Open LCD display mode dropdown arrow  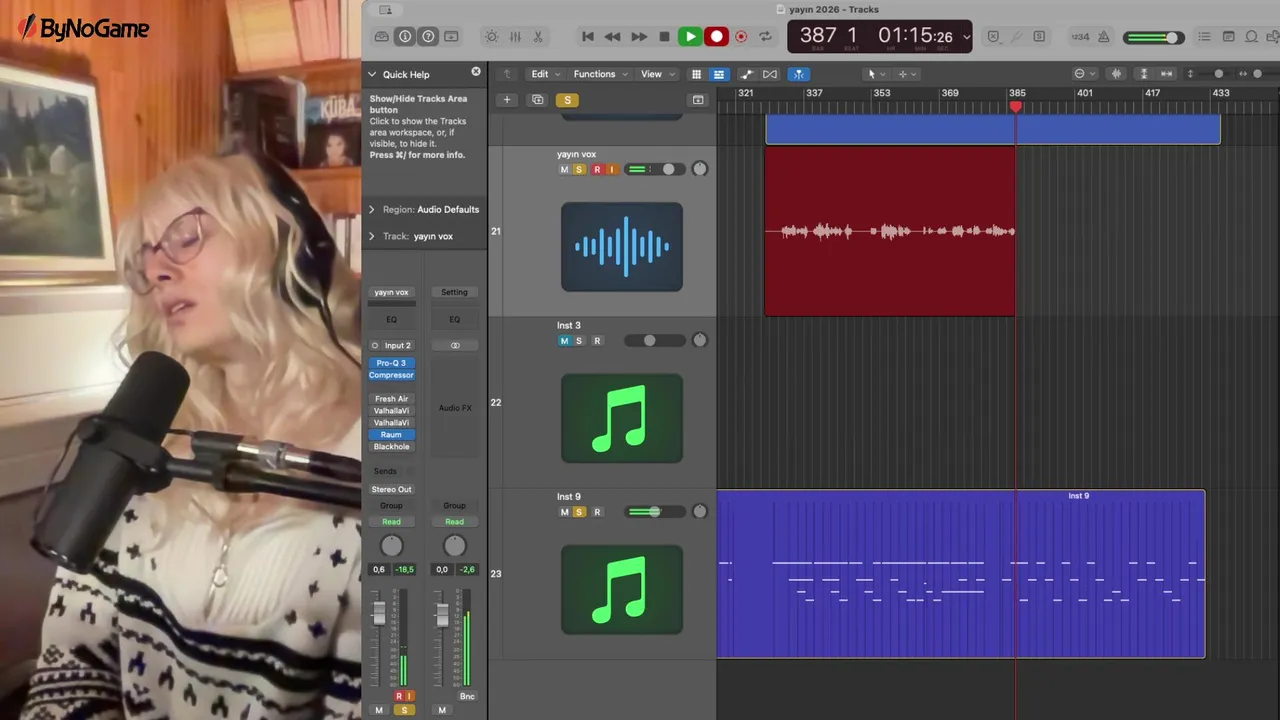tap(966, 37)
